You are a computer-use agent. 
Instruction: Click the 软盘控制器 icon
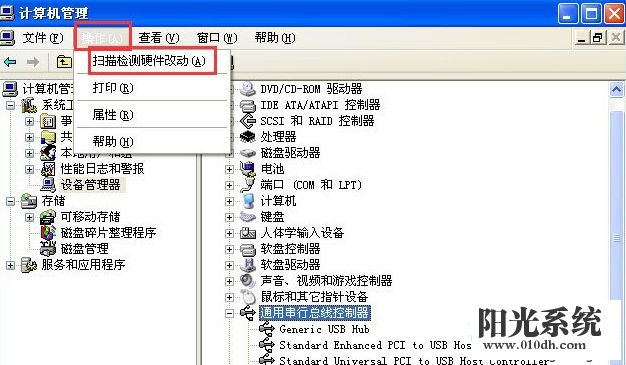(248, 249)
